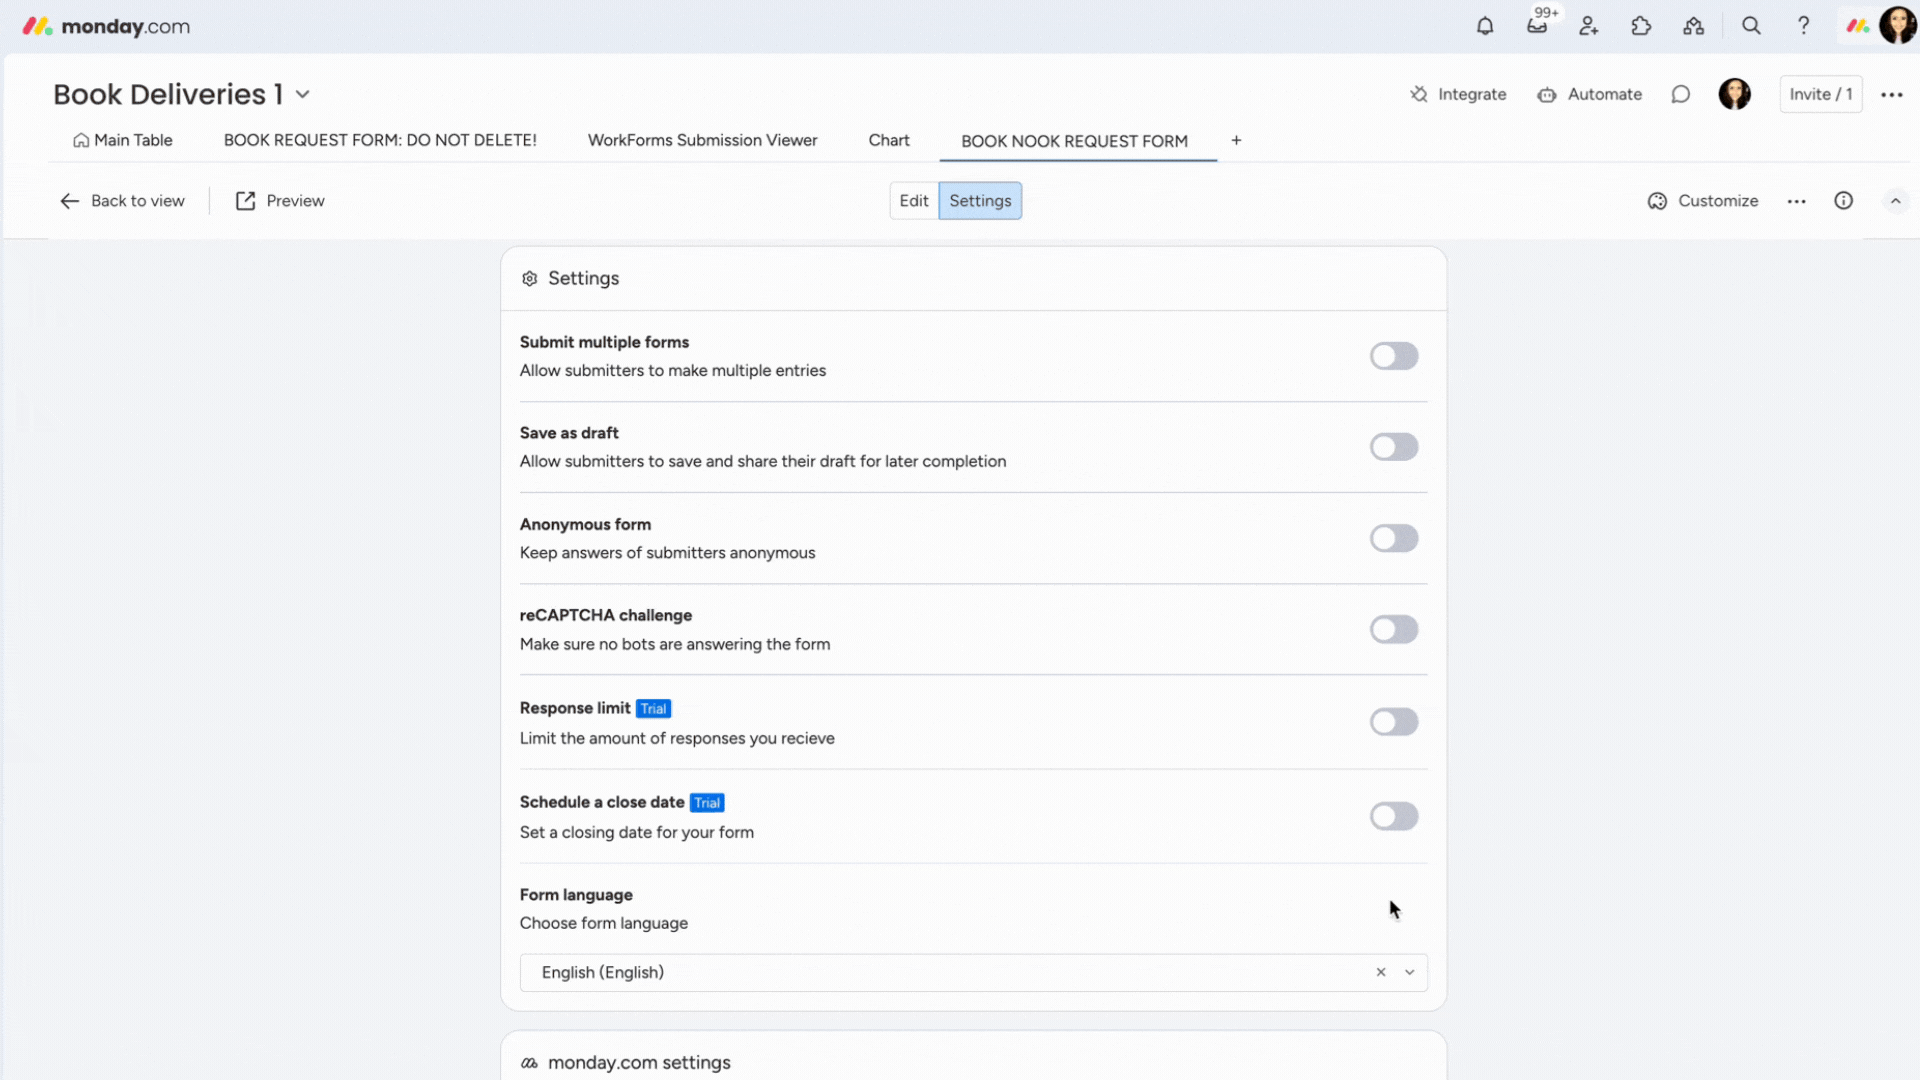This screenshot has width=1920, height=1080.
Task: Open board options three-dot menu
Action: coord(1891,94)
